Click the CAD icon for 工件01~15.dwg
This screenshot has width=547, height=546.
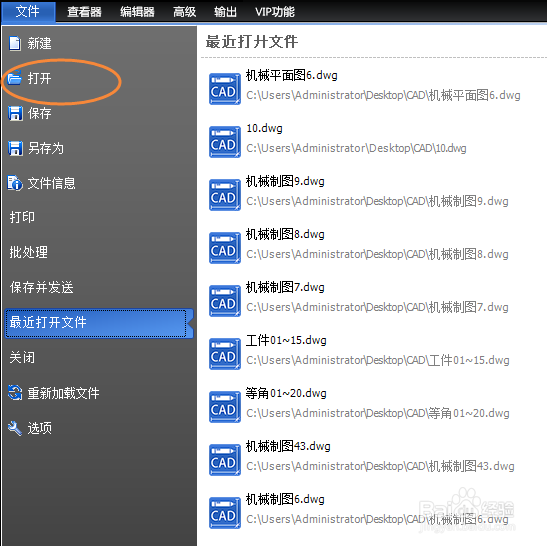[225, 354]
